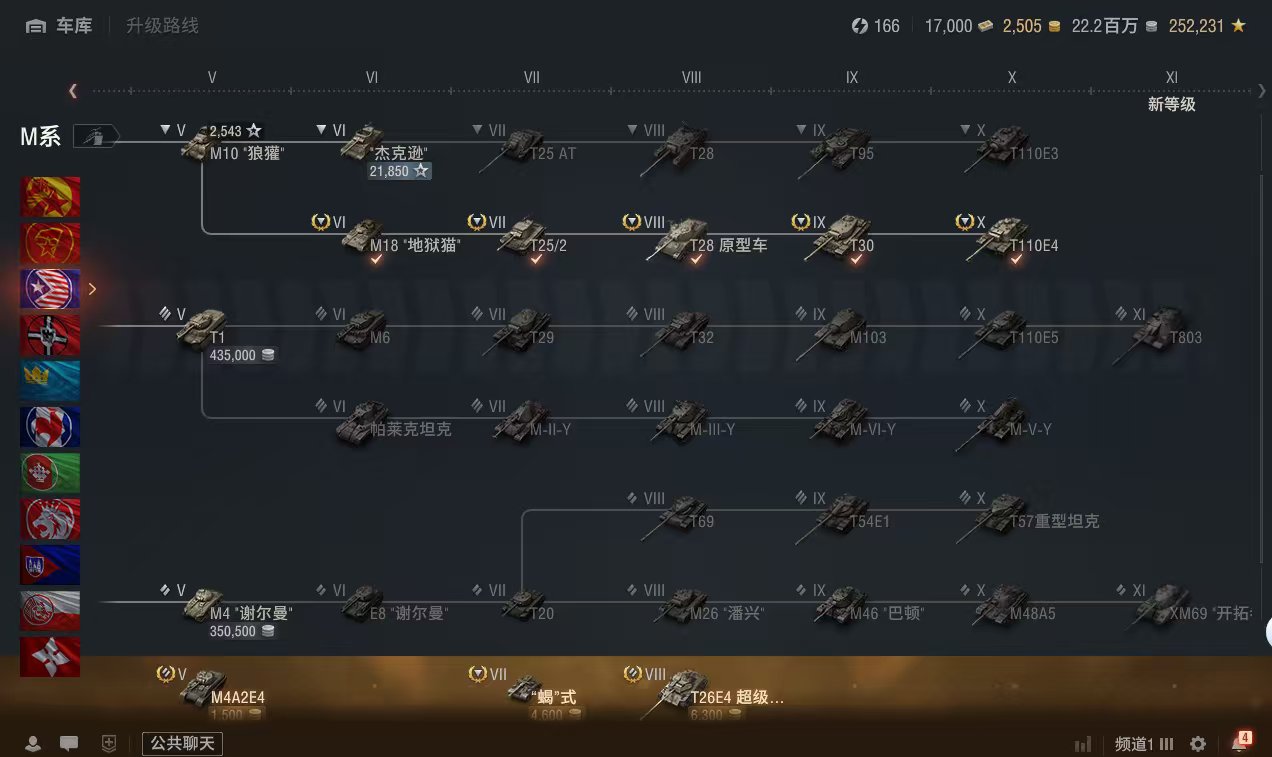
Task: Open the 公共聊天 public chat button
Action: point(182,744)
